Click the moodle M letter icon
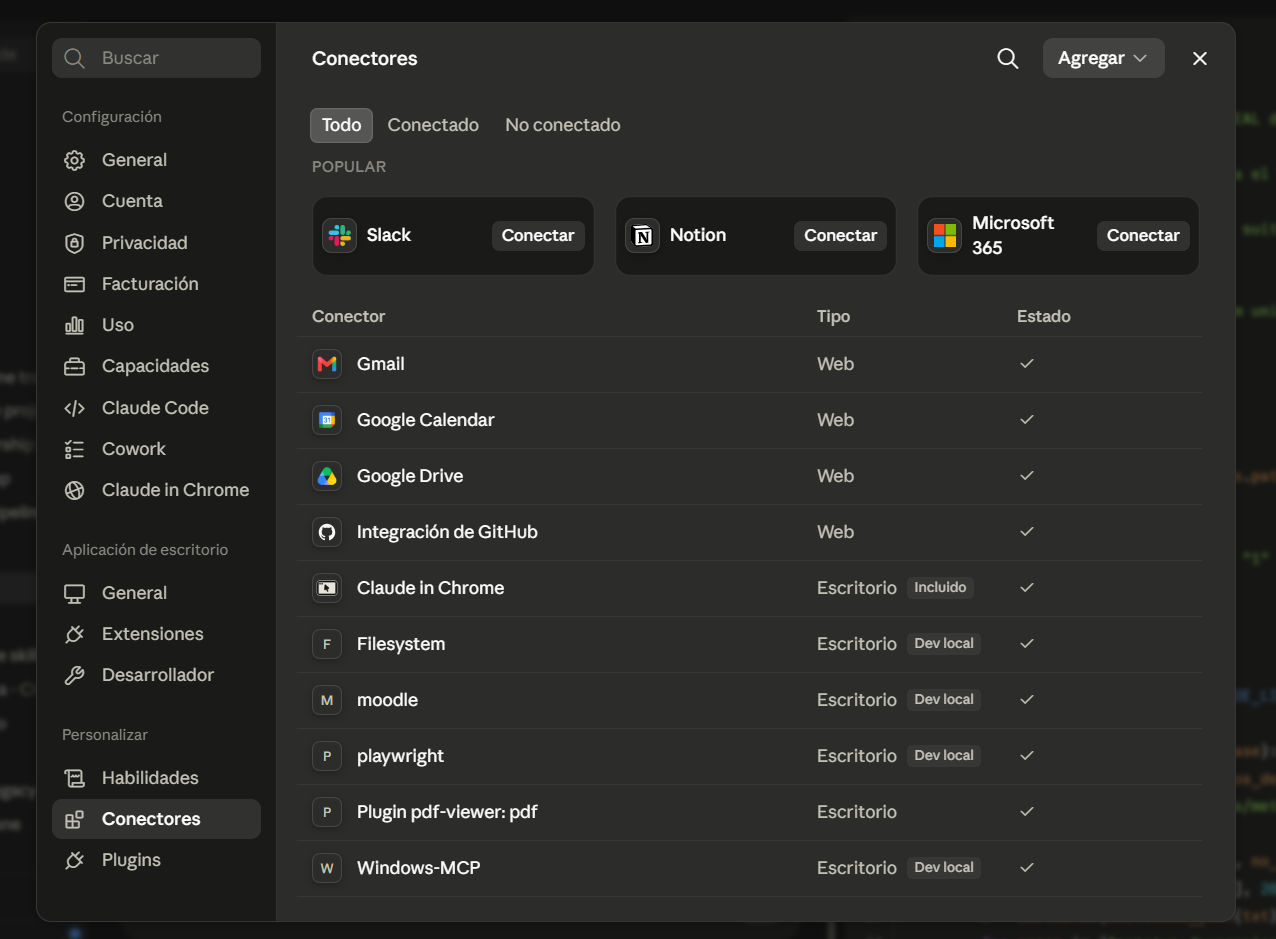 click(327, 700)
